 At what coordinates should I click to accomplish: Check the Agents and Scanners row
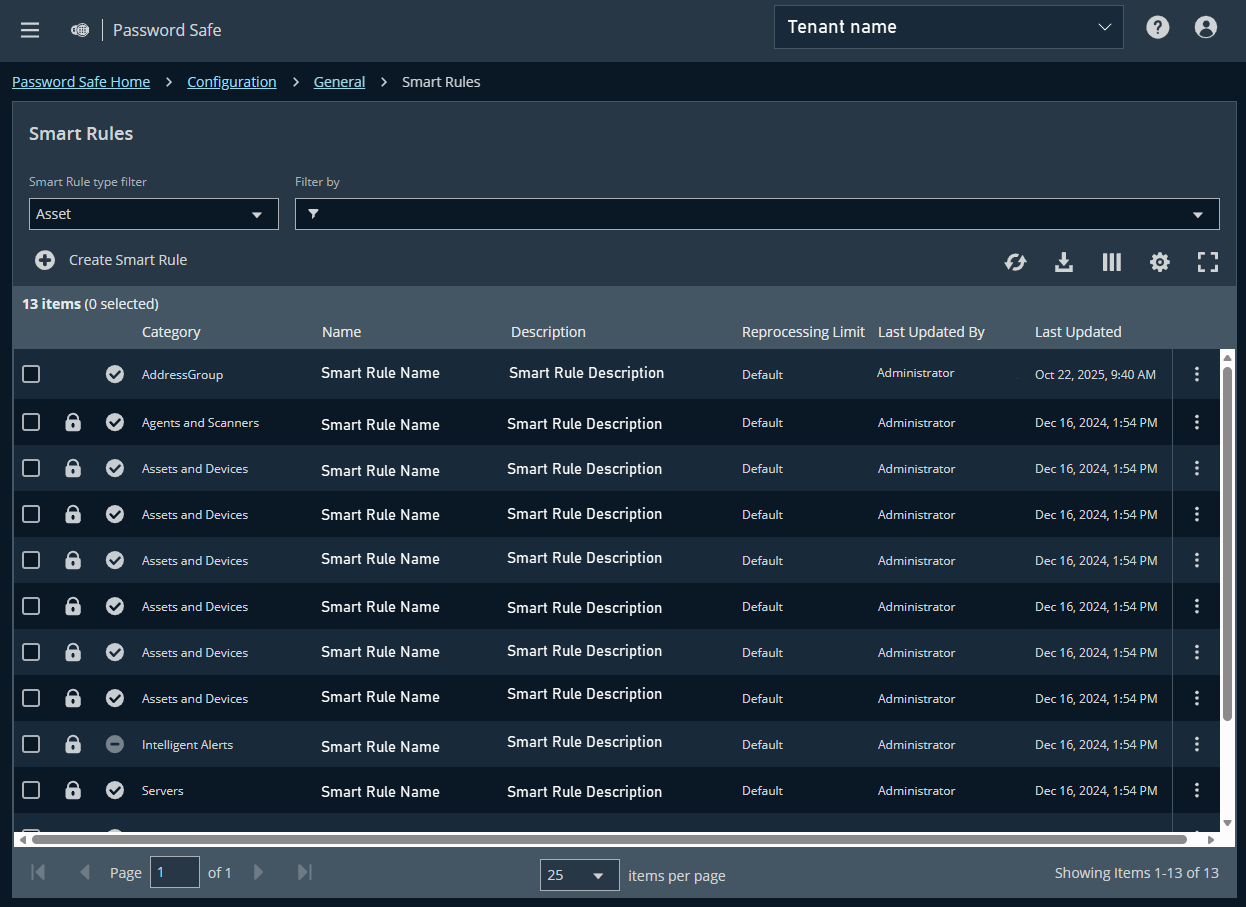[31, 422]
